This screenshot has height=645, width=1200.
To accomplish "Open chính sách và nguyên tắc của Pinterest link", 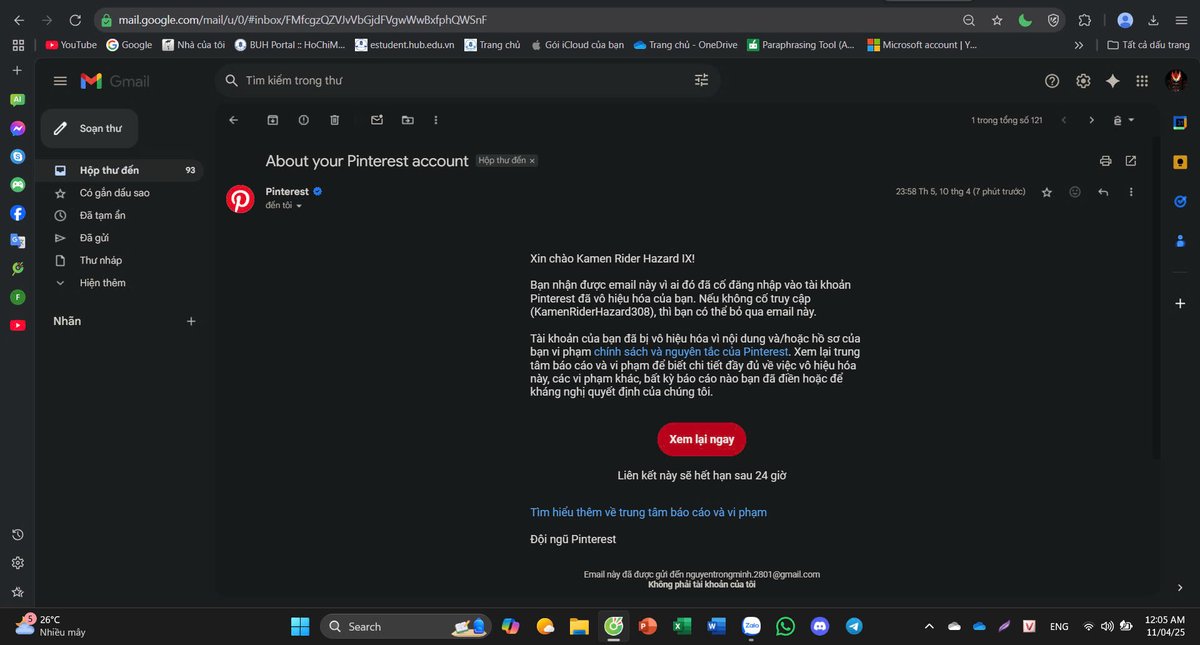I will (691, 352).
